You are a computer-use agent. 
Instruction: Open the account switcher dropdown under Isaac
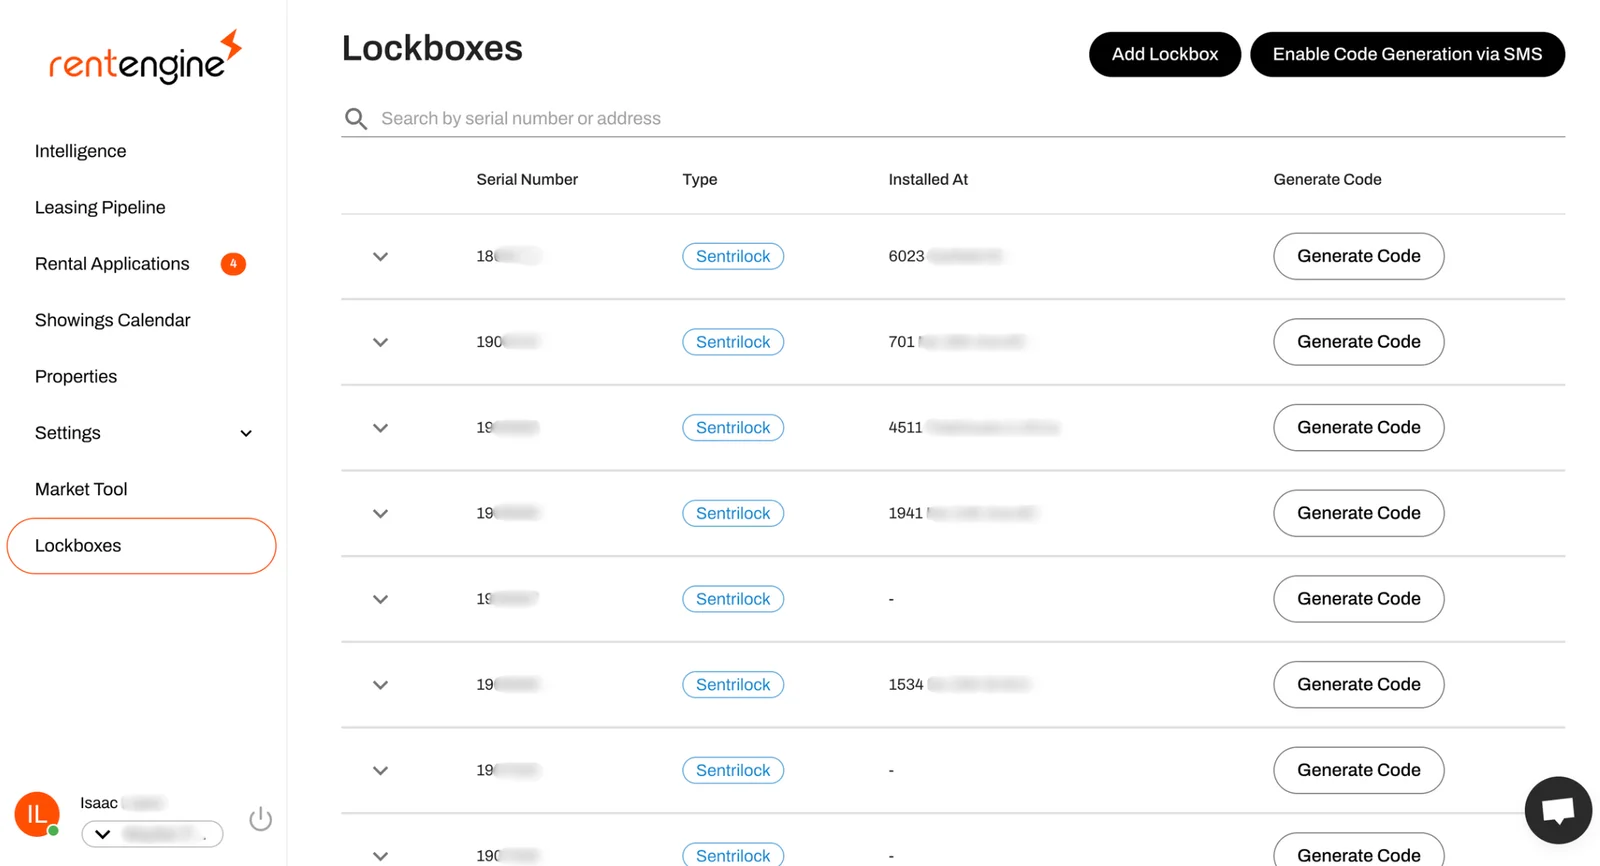tap(152, 834)
